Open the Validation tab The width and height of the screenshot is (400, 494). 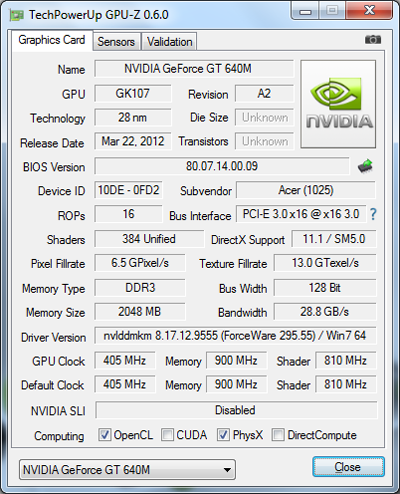click(169, 42)
